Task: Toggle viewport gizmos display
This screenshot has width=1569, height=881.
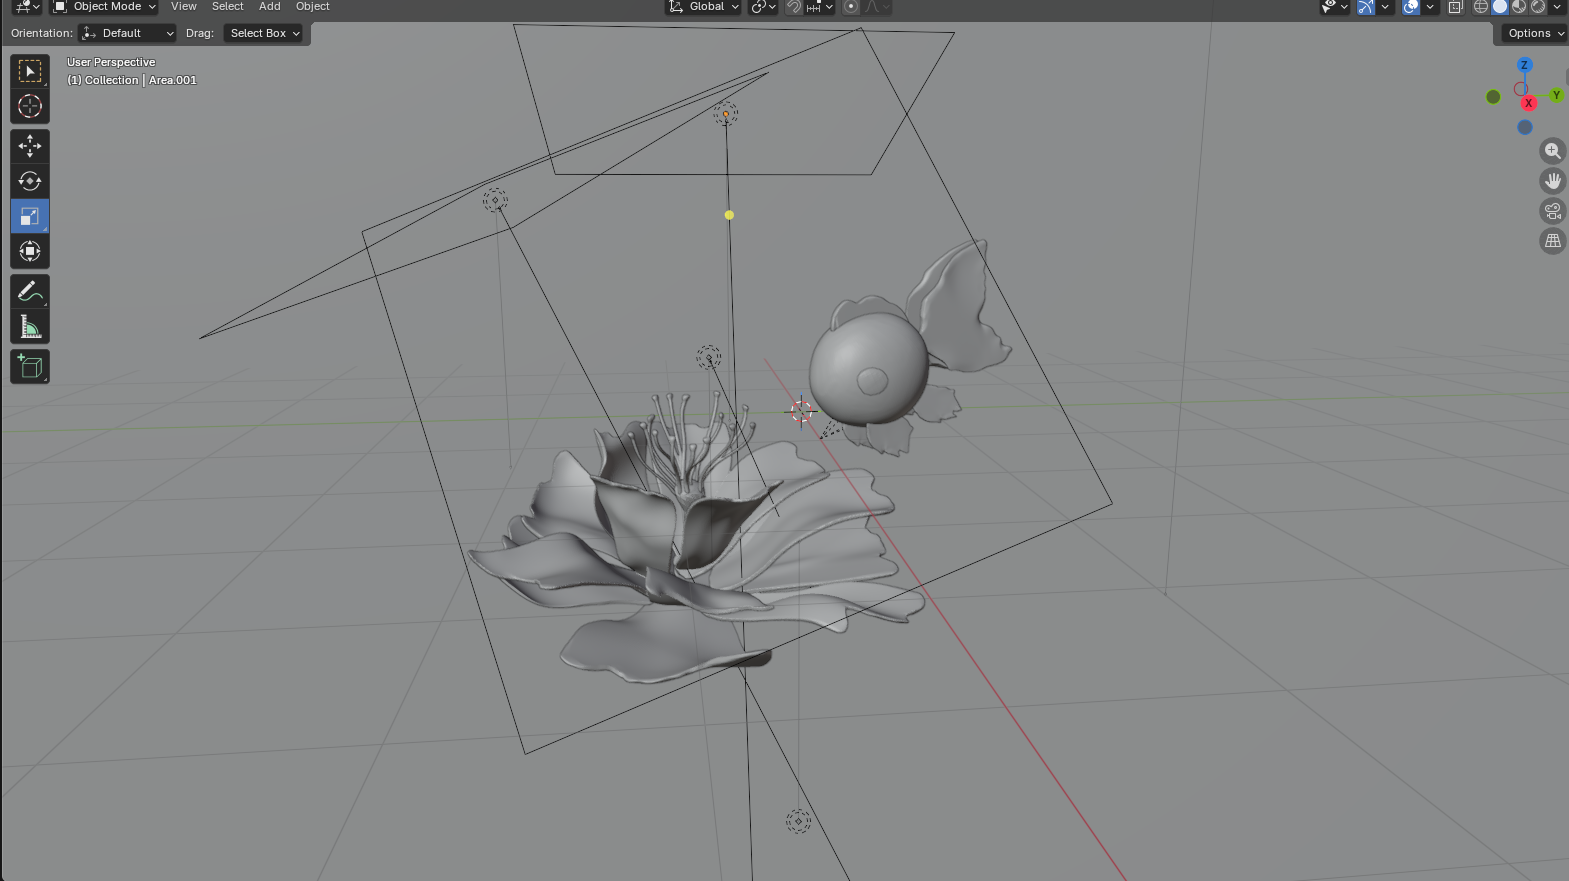Action: point(1366,7)
